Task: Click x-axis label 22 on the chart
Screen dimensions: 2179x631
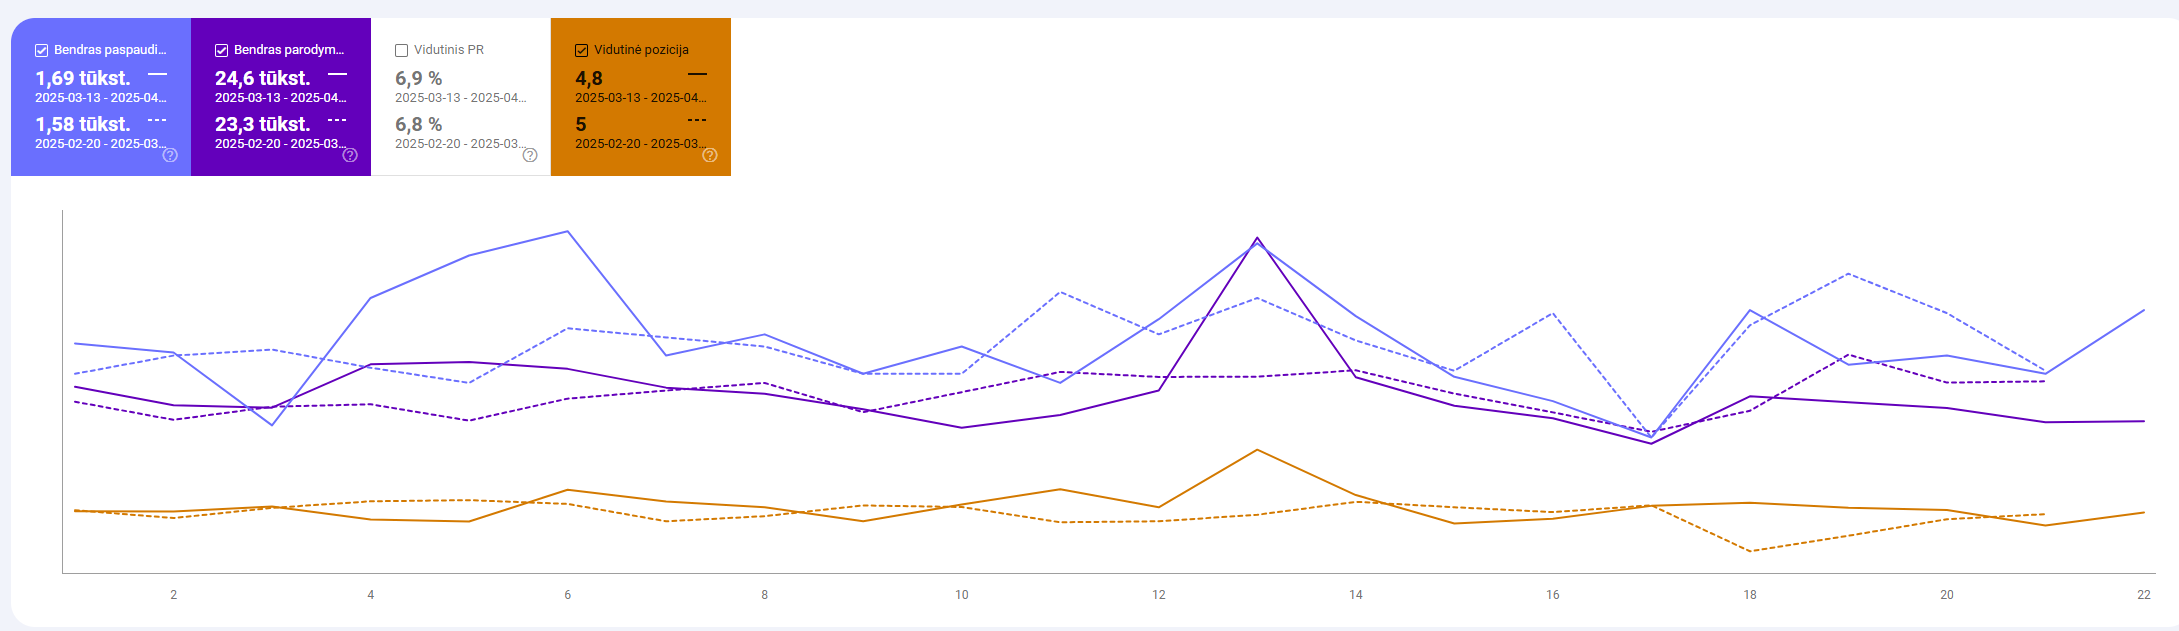Action: (x=2144, y=595)
